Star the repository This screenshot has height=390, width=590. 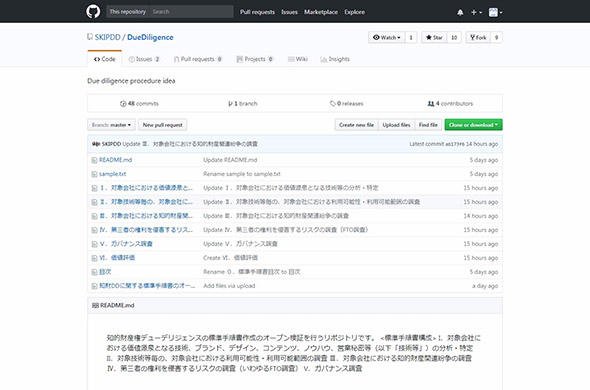tap(434, 37)
